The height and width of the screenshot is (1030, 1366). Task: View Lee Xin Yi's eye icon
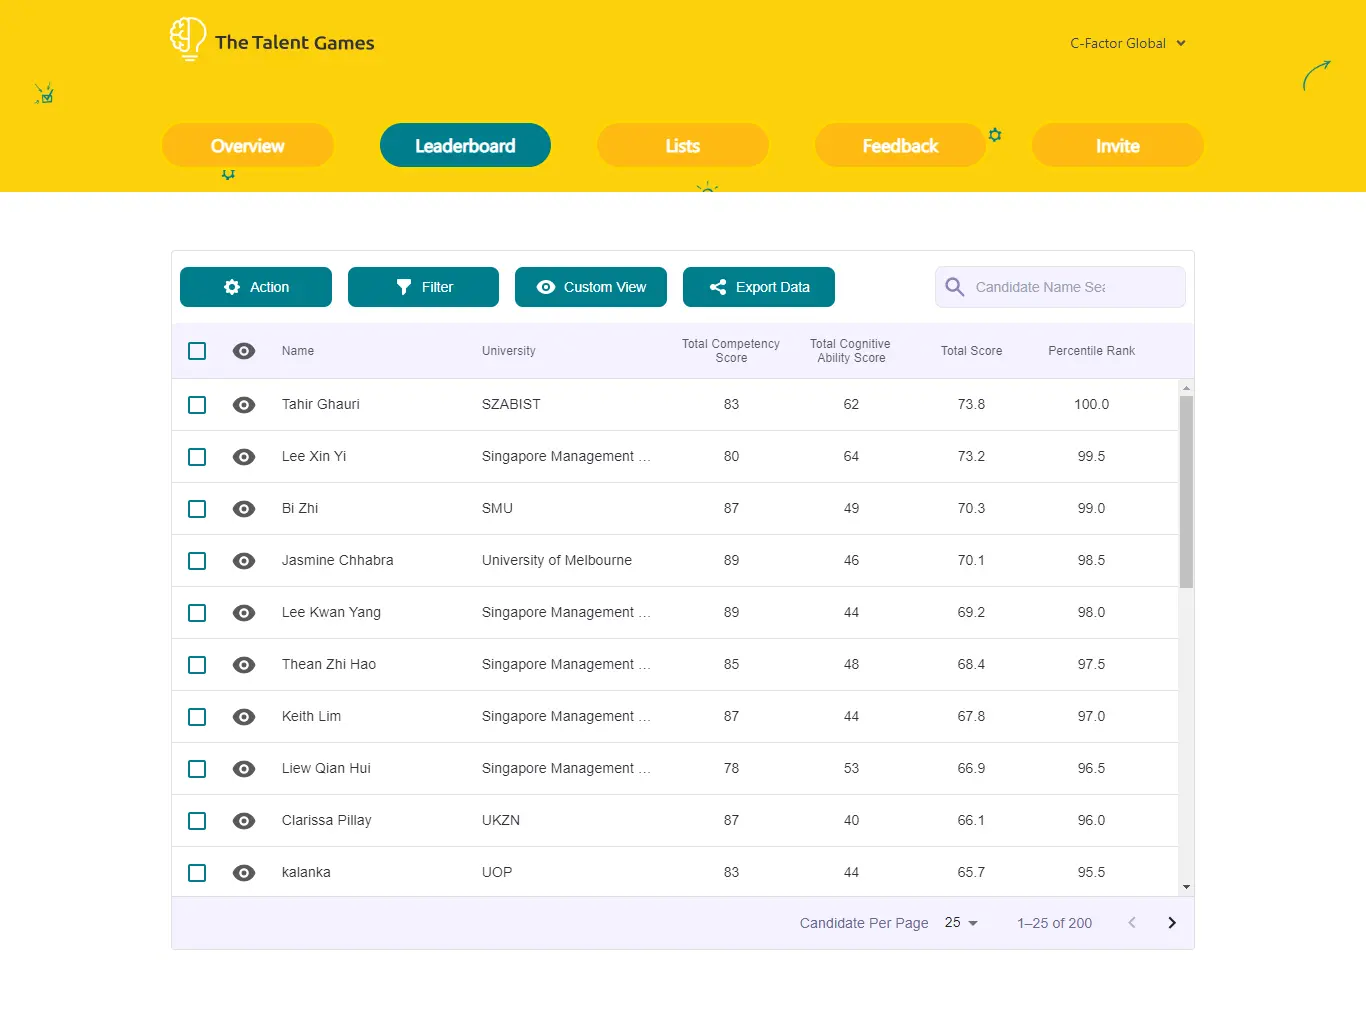244,457
